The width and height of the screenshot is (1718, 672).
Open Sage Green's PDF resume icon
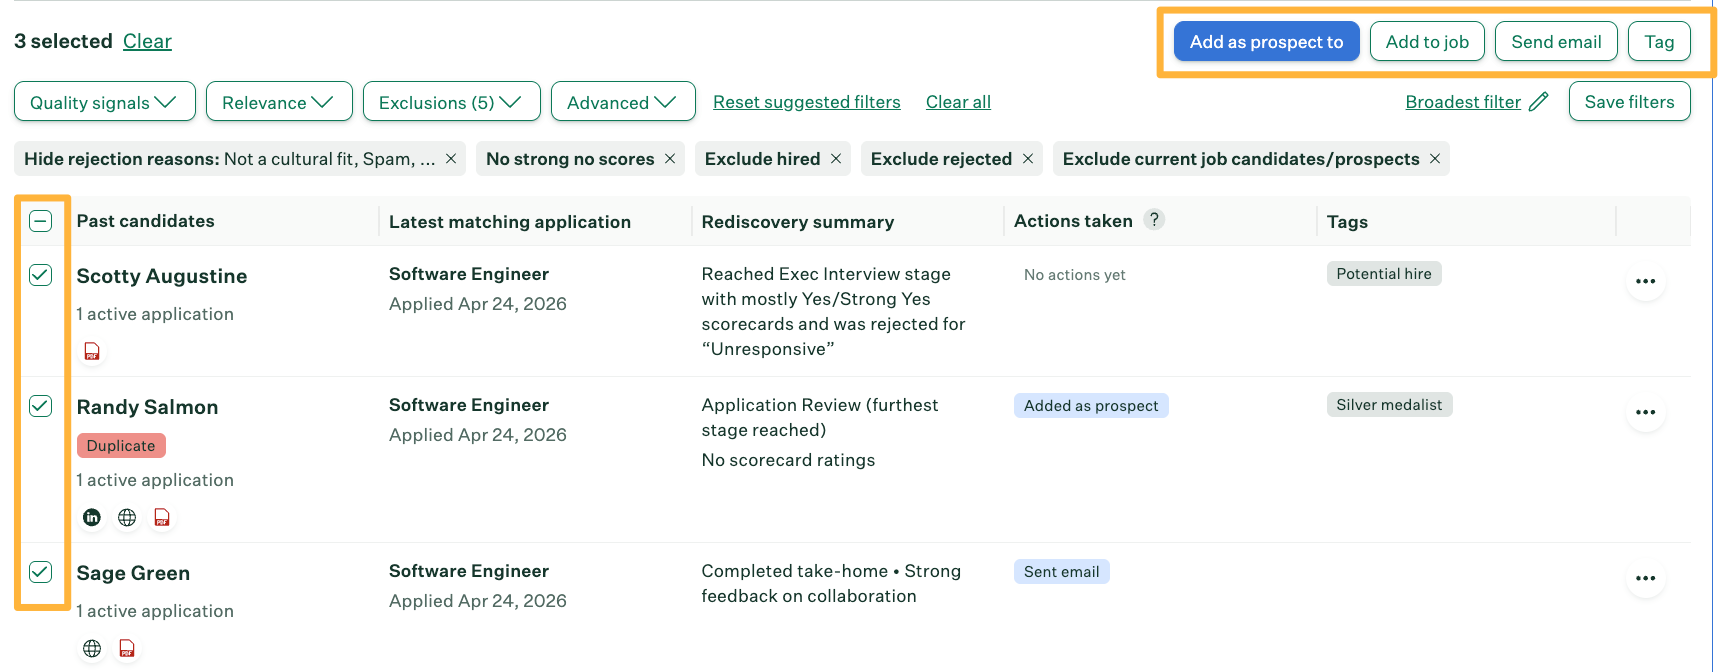127,648
